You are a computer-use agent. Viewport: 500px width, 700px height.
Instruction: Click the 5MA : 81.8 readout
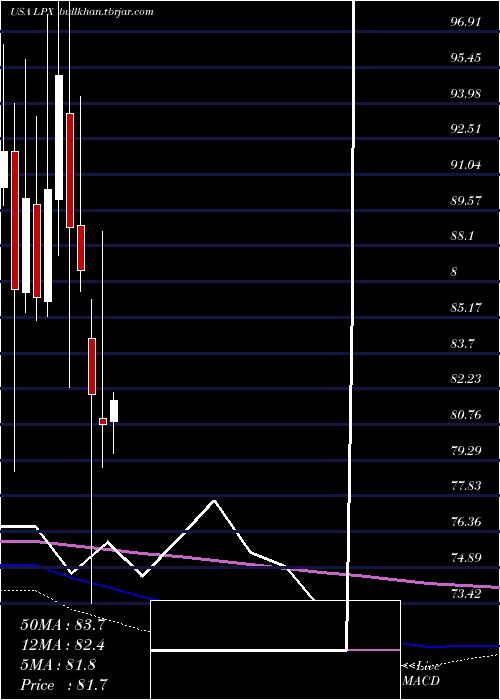tap(58, 665)
